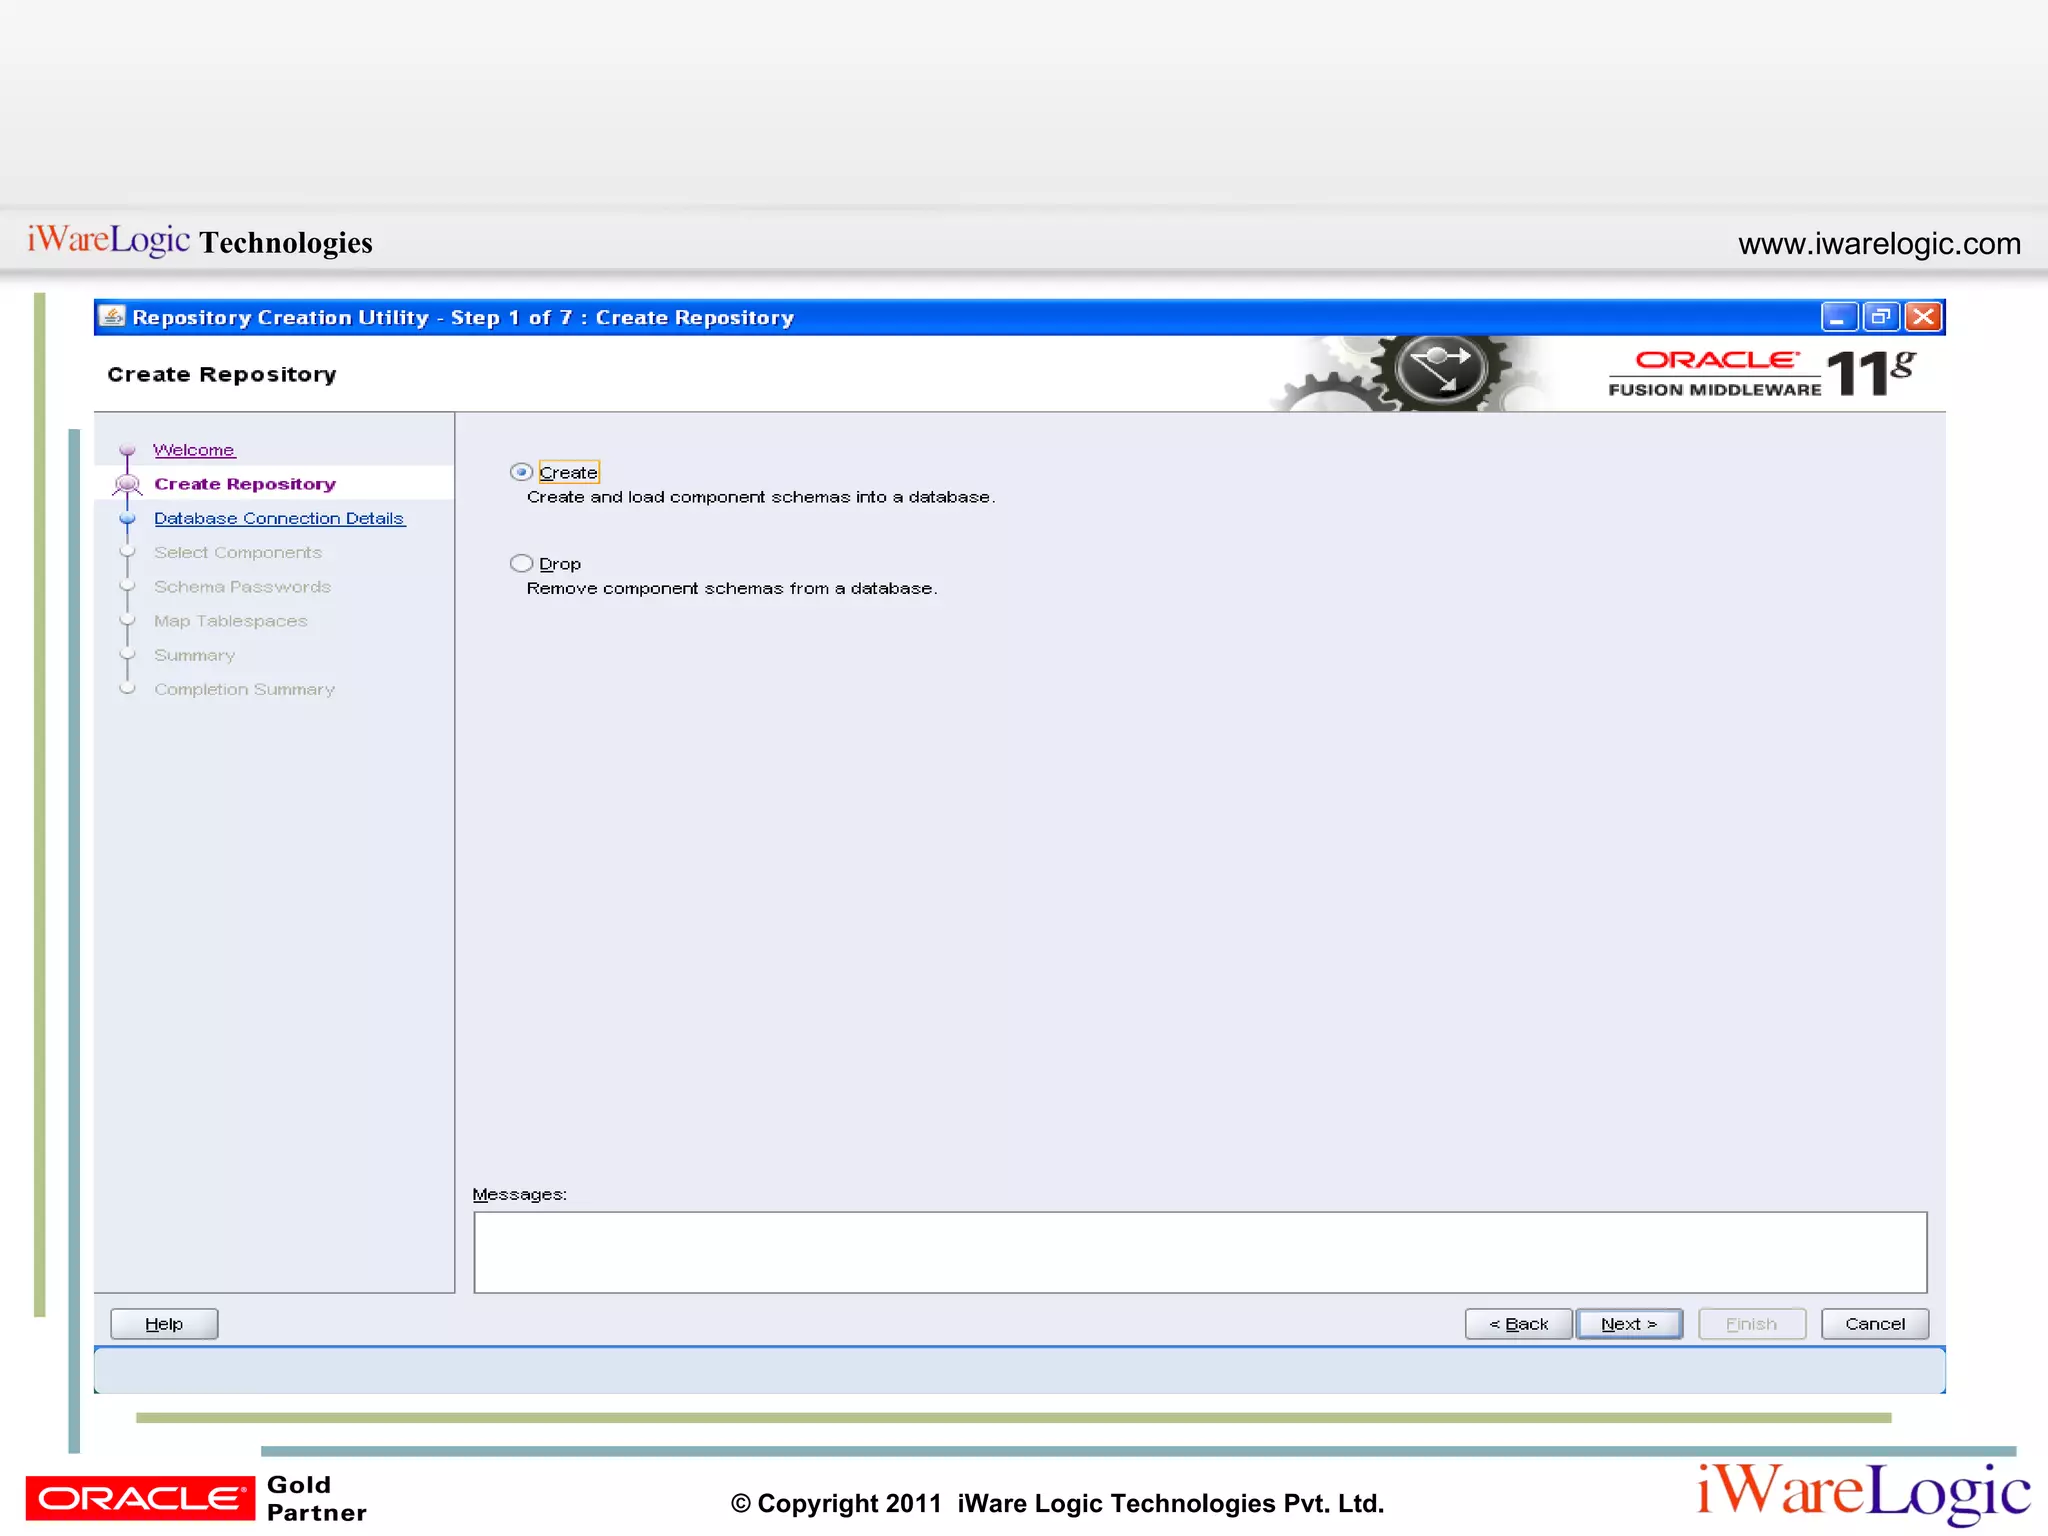Restore down the utility window

coord(1881,317)
